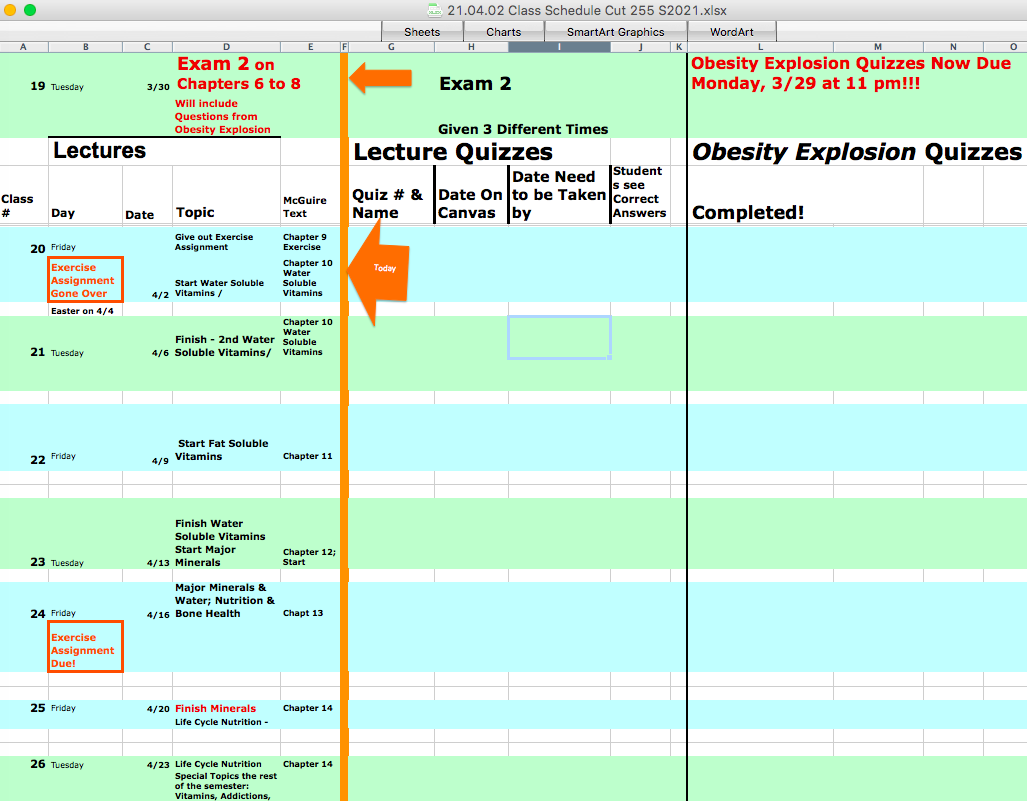Select the orange 'Today' arrow shape

(x=383, y=270)
